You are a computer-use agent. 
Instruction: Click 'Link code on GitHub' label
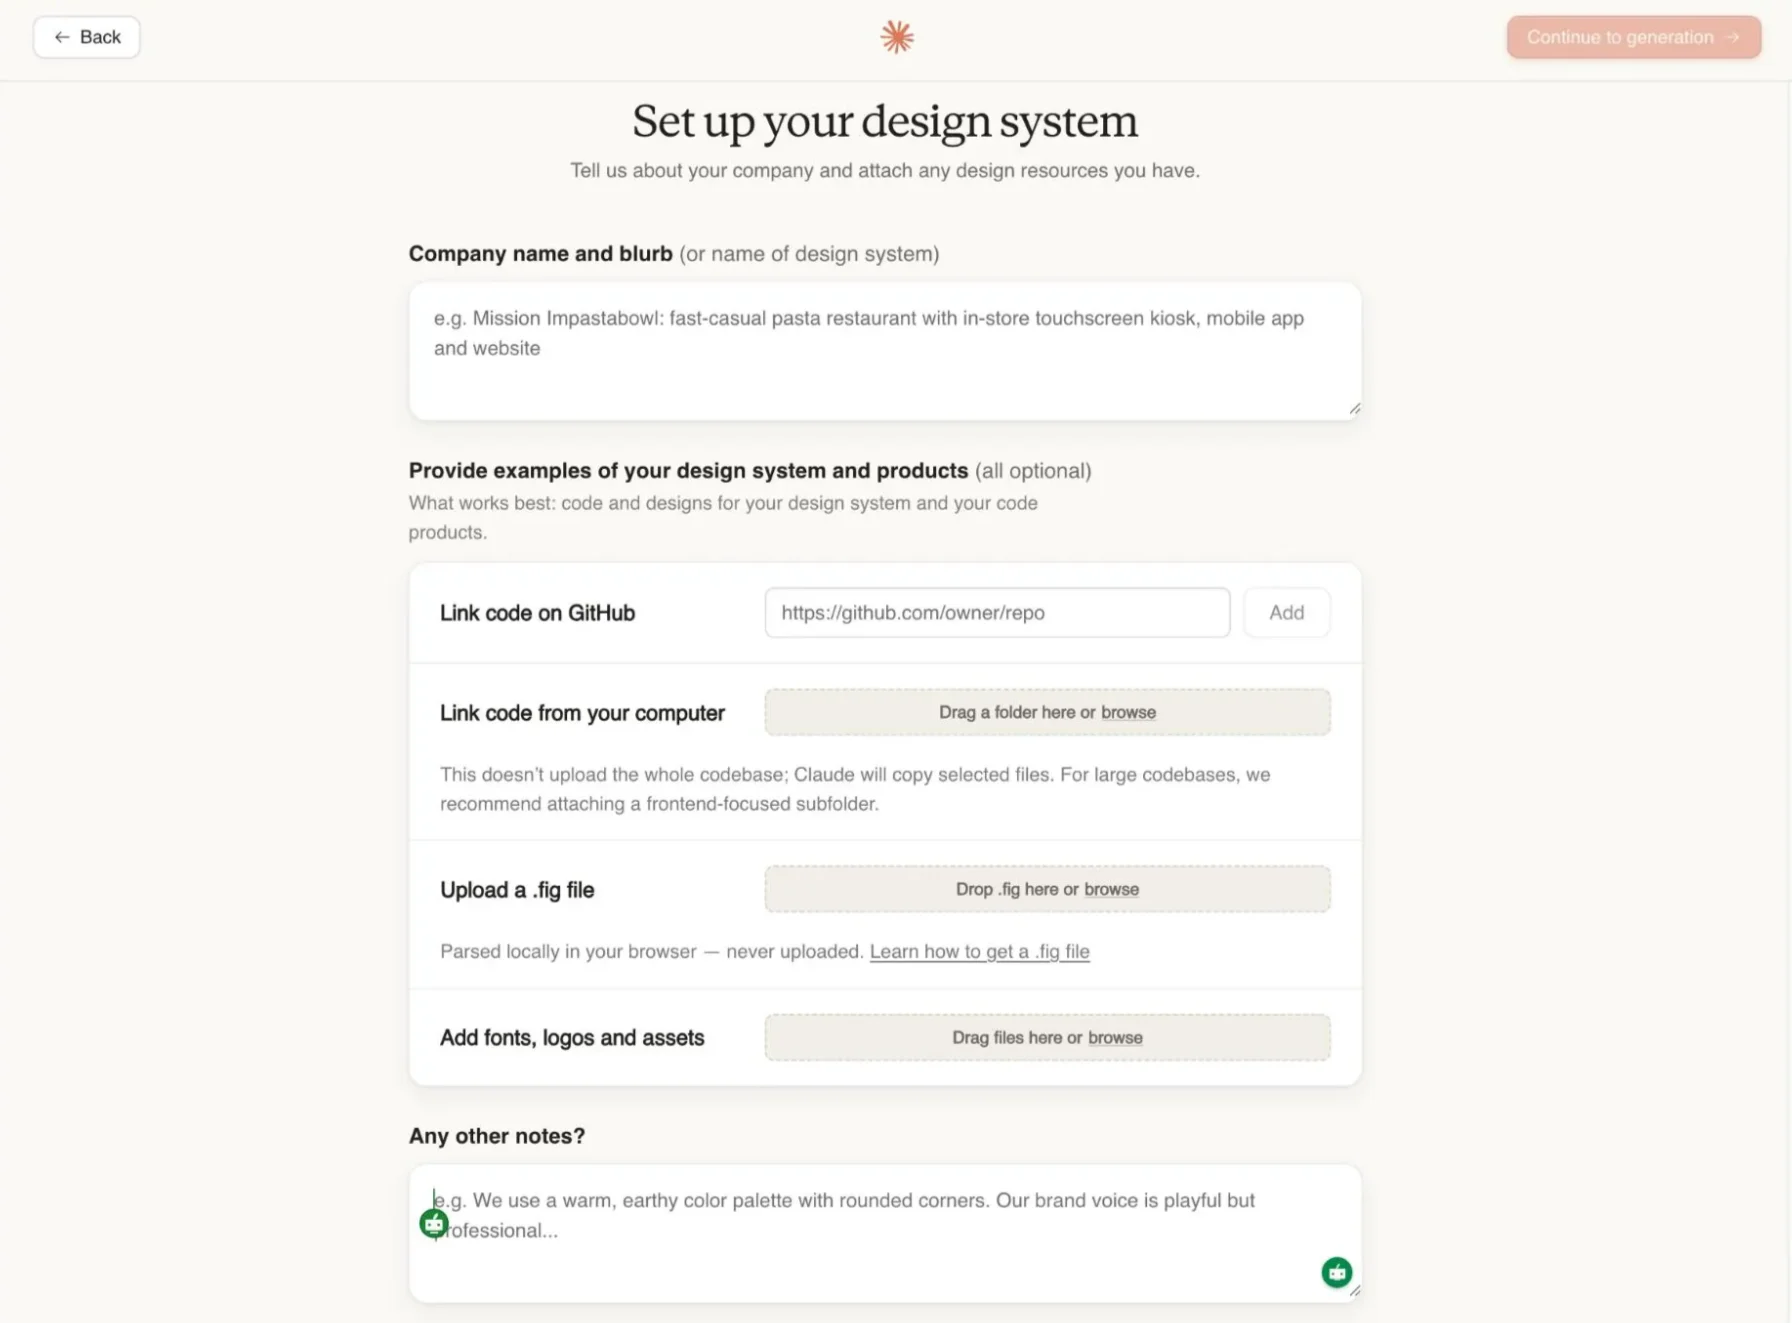537,613
